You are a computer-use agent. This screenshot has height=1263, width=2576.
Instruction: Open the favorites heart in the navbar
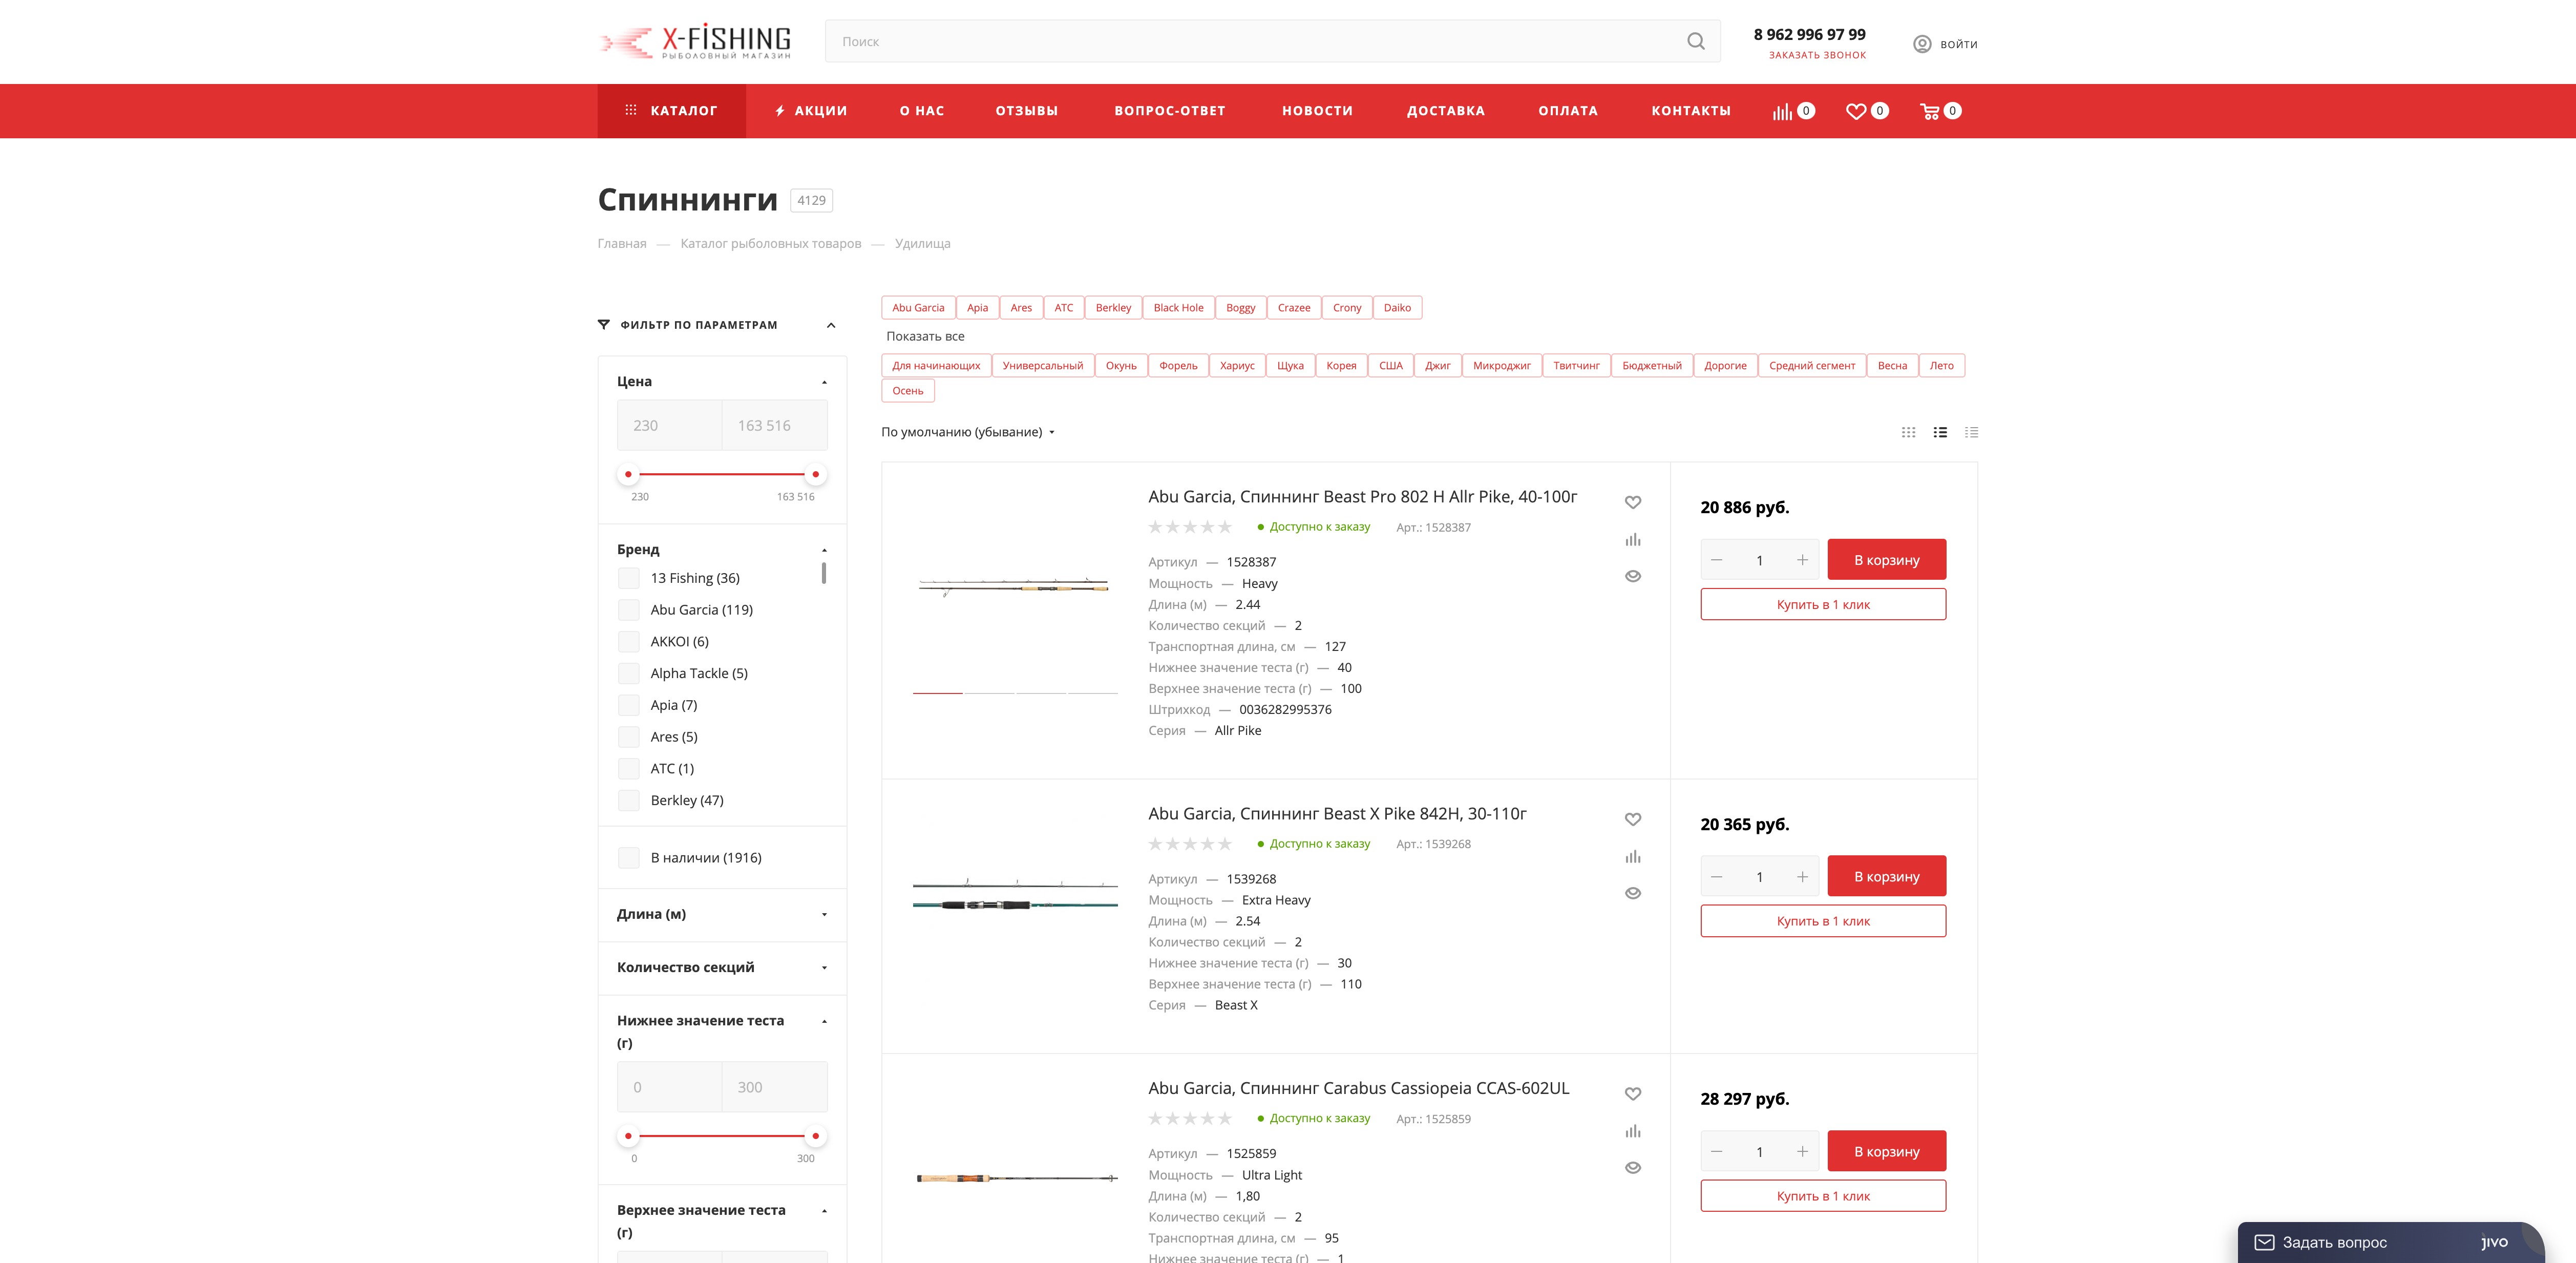pyautogui.click(x=1855, y=111)
